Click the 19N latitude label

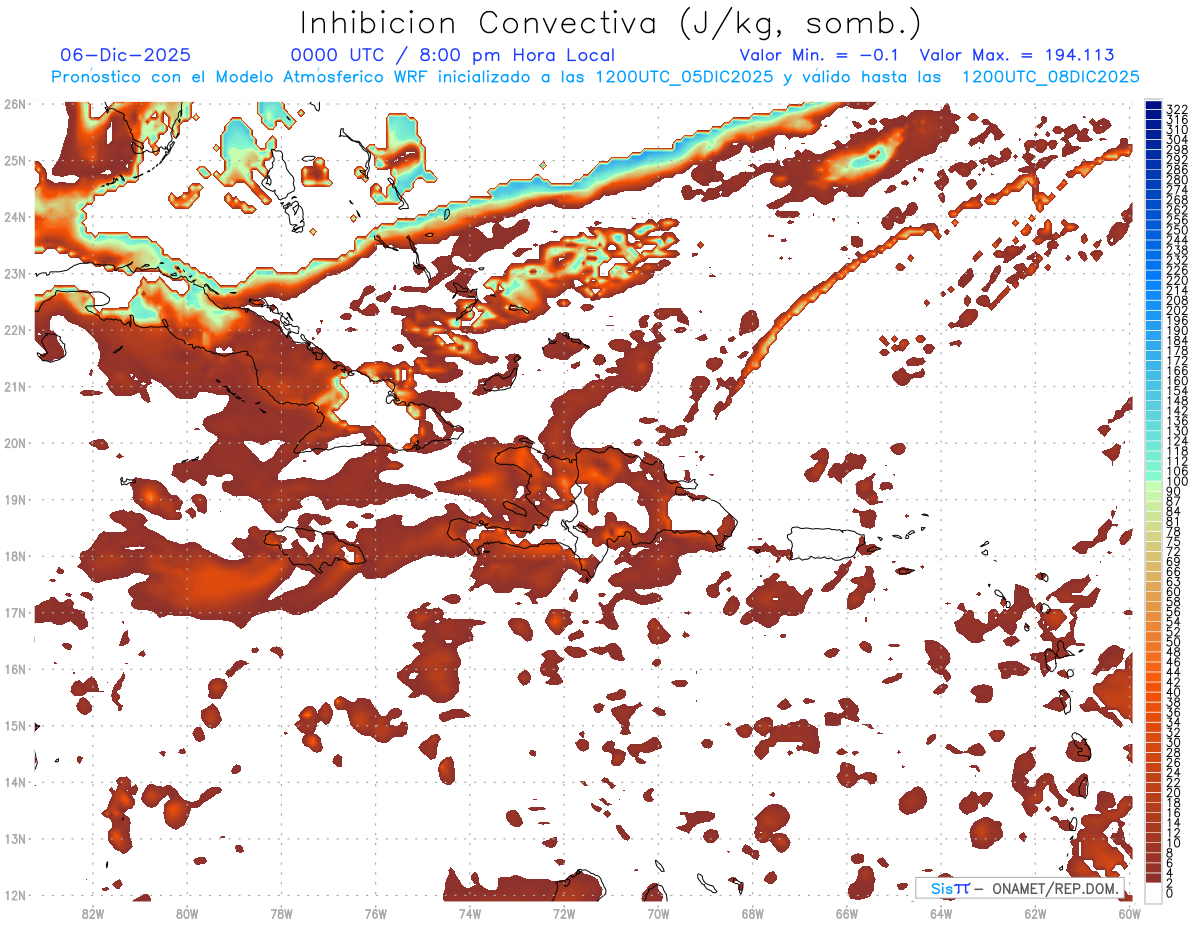(x=15, y=499)
